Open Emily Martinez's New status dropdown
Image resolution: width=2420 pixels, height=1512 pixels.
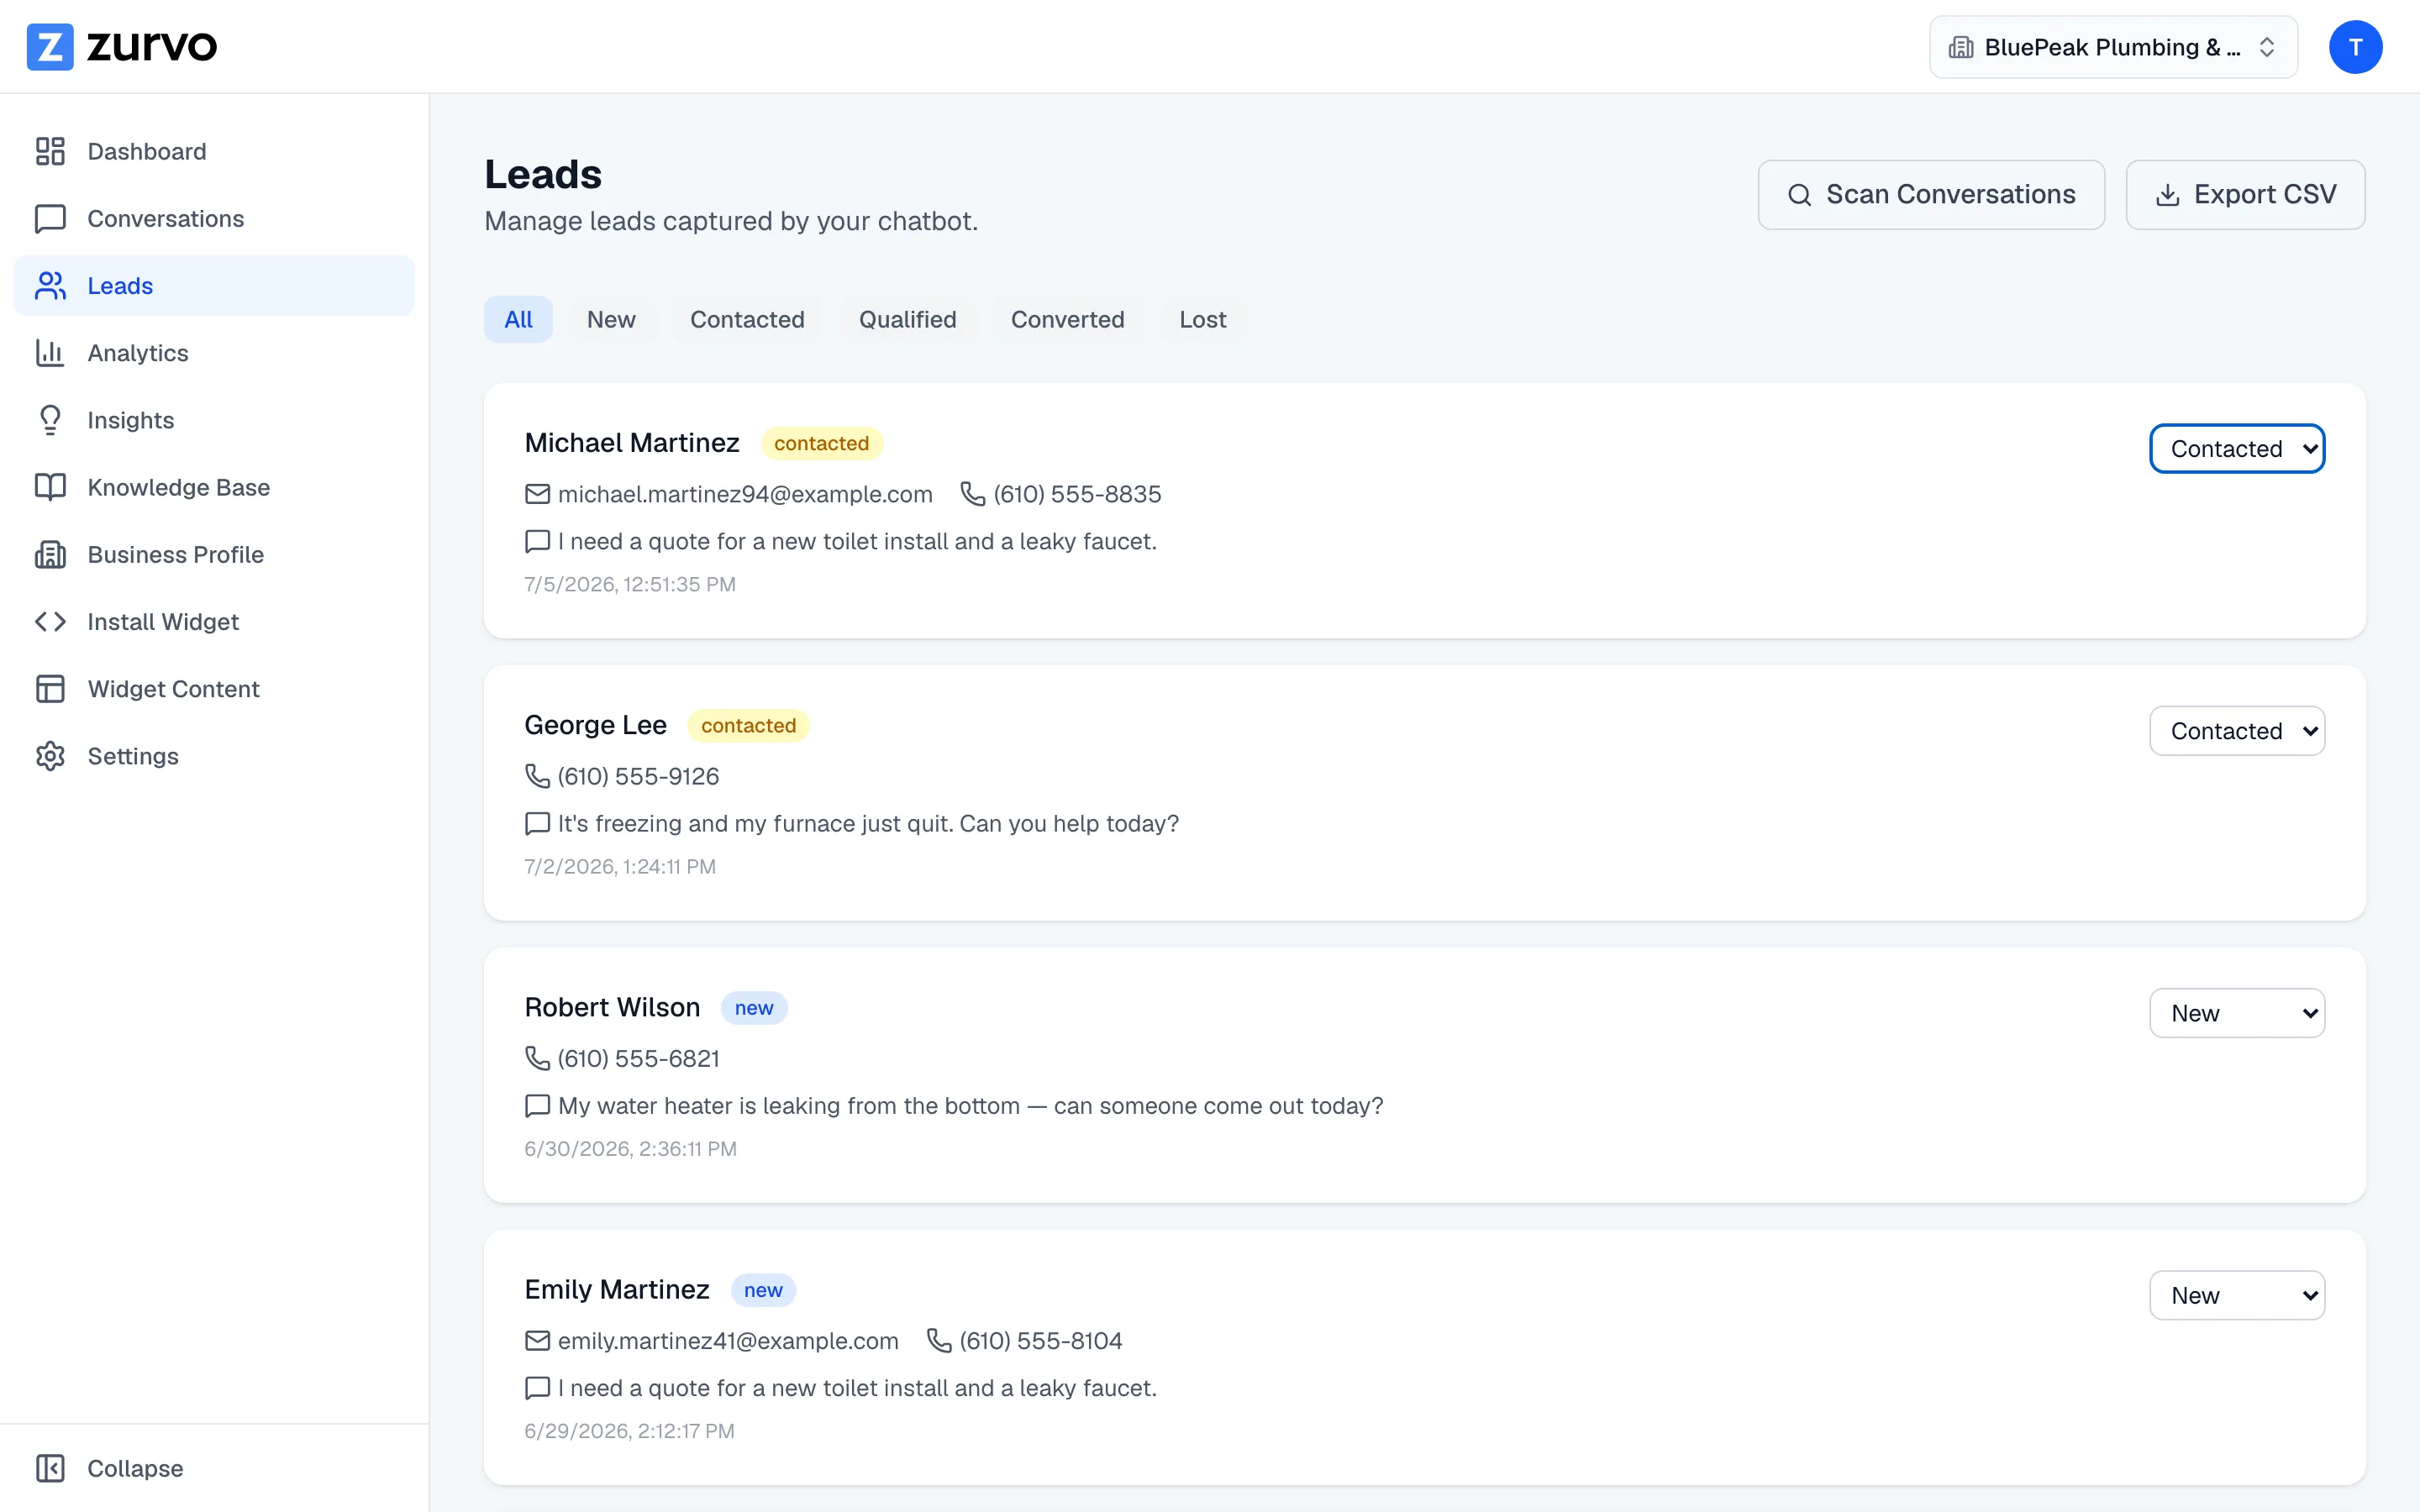click(x=2236, y=1295)
